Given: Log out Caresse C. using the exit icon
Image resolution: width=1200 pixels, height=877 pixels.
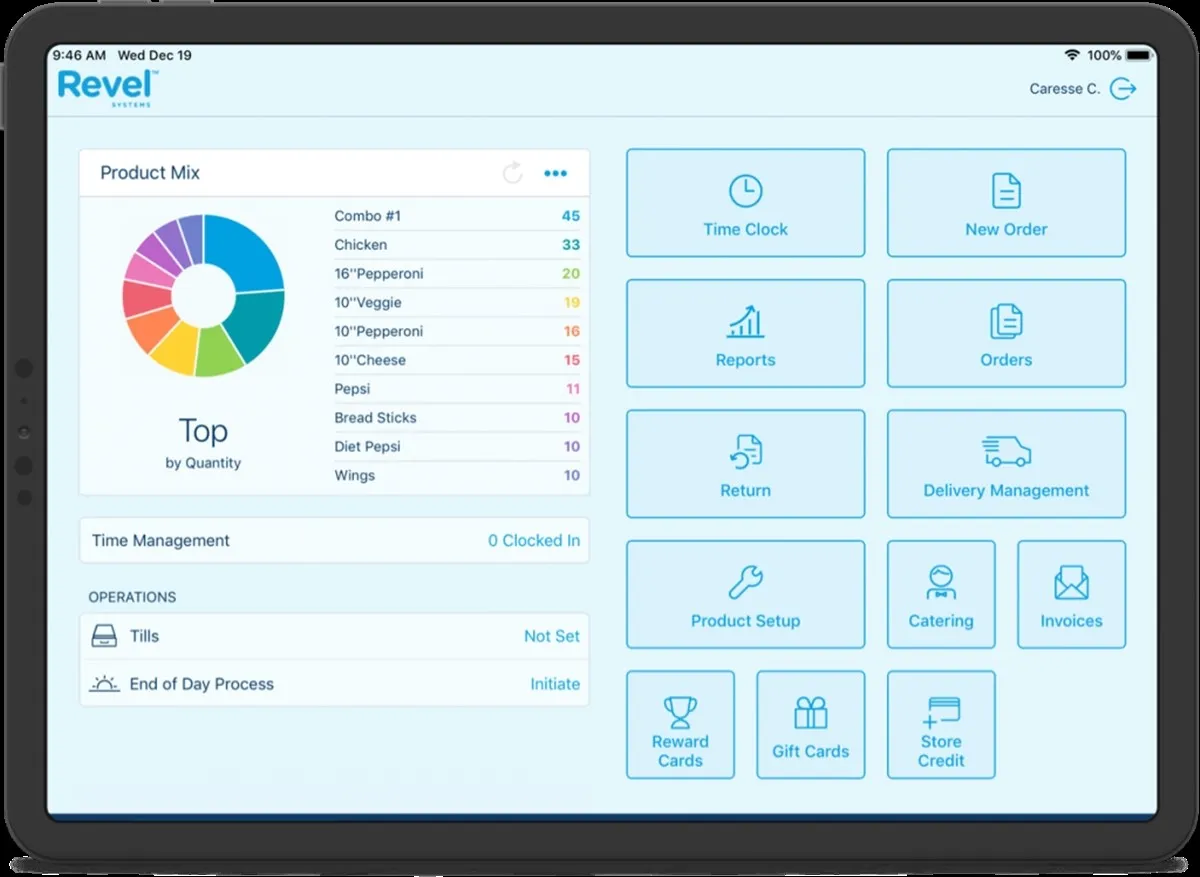Looking at the screenshot, I should (1124, 88).
